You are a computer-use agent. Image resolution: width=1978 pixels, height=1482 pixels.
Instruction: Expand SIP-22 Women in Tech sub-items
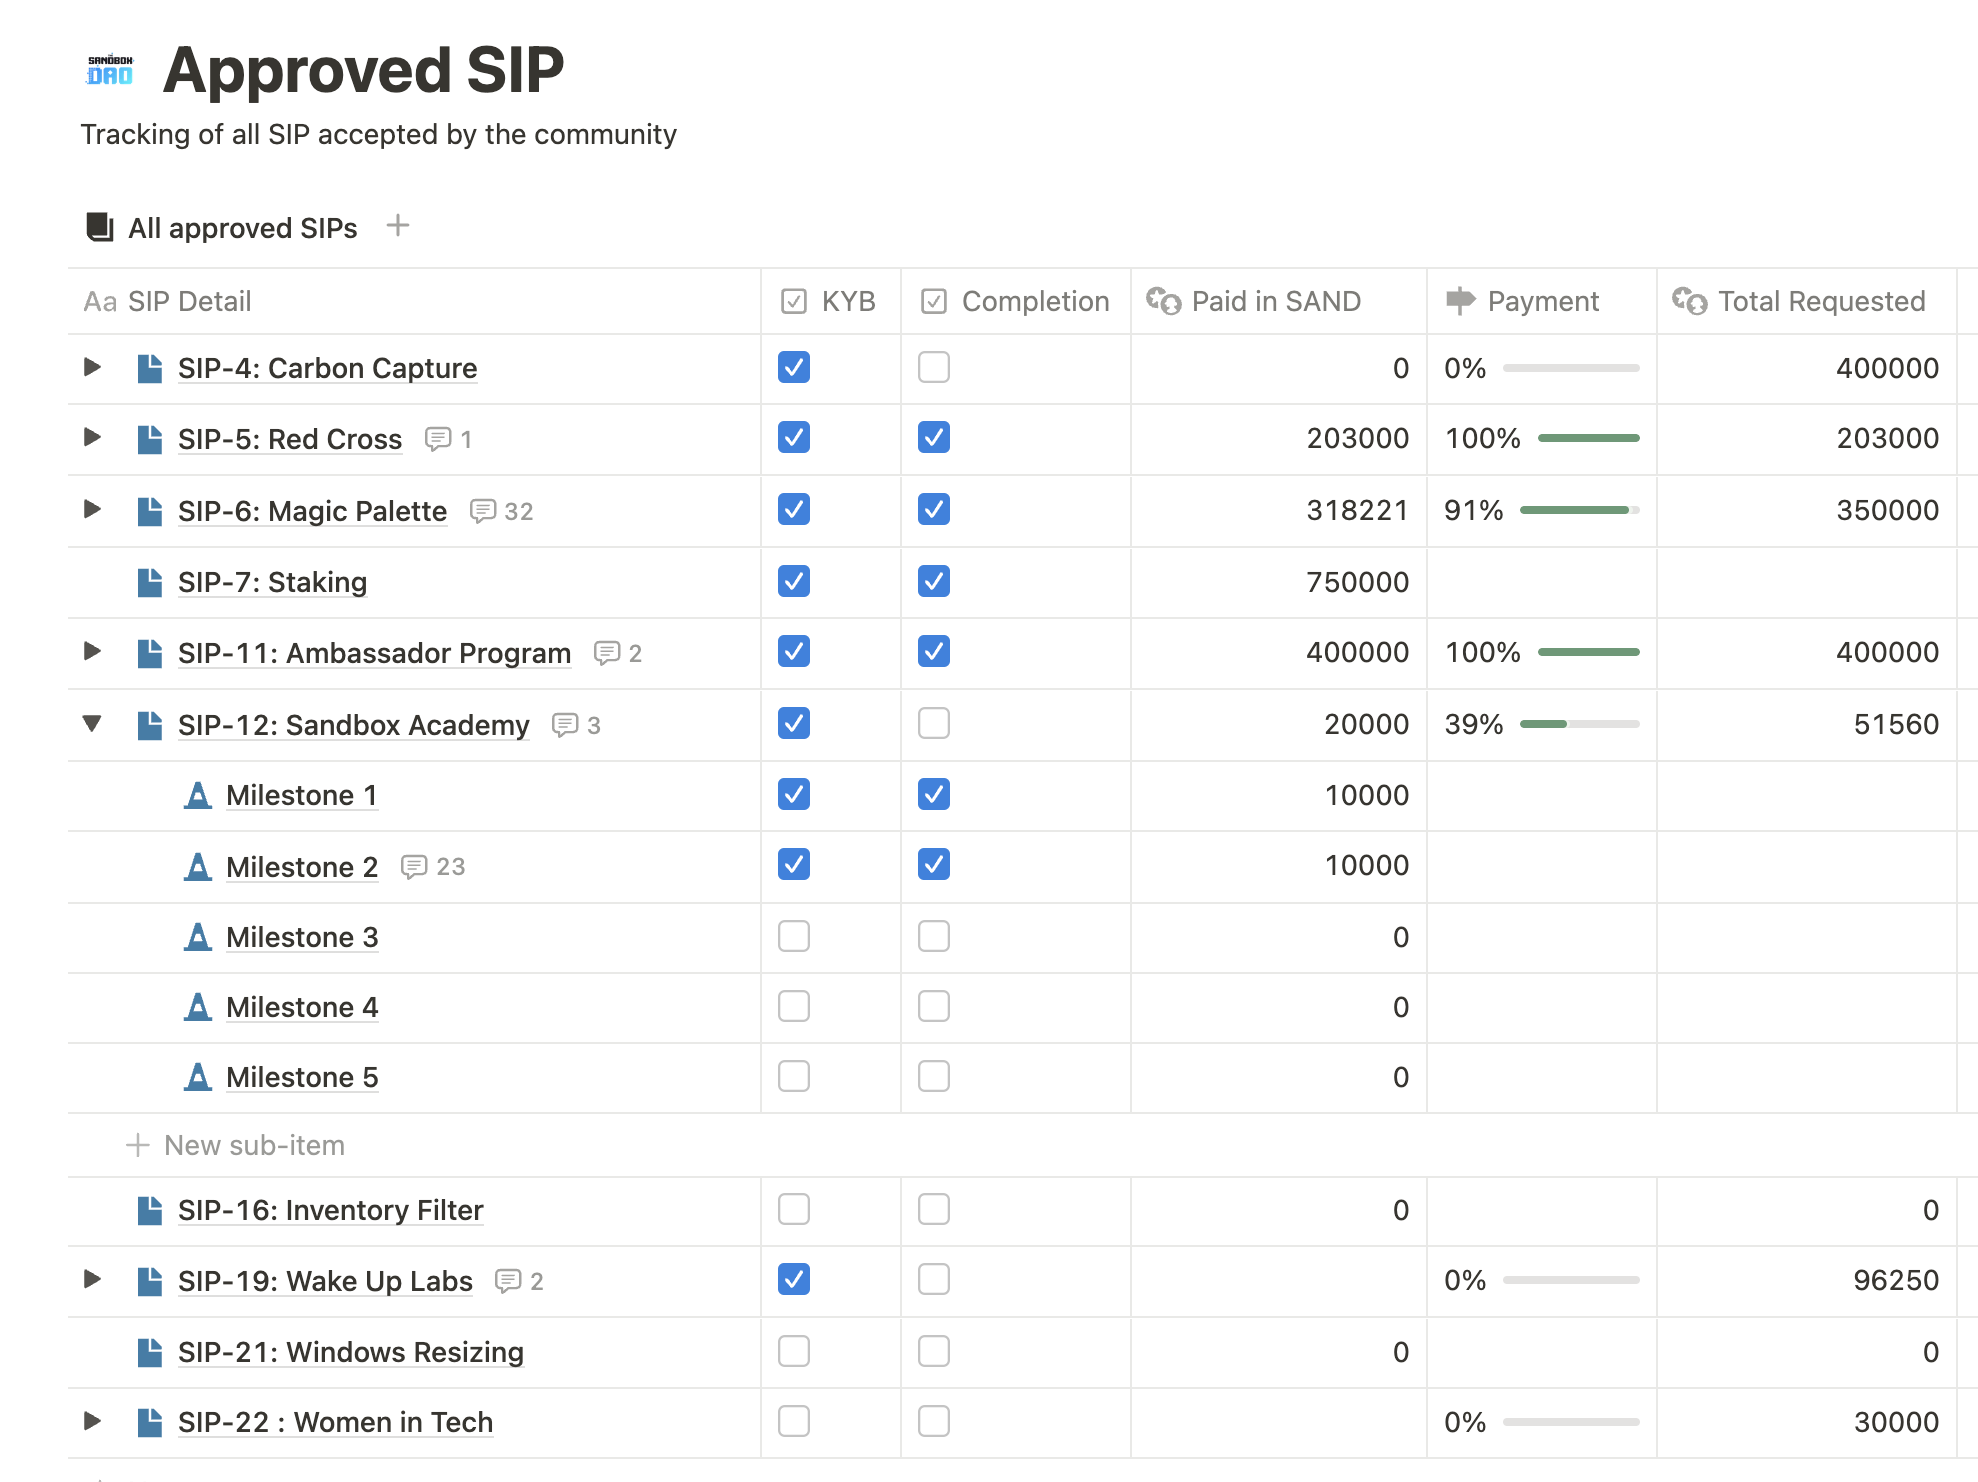[x=92, y=1421]
